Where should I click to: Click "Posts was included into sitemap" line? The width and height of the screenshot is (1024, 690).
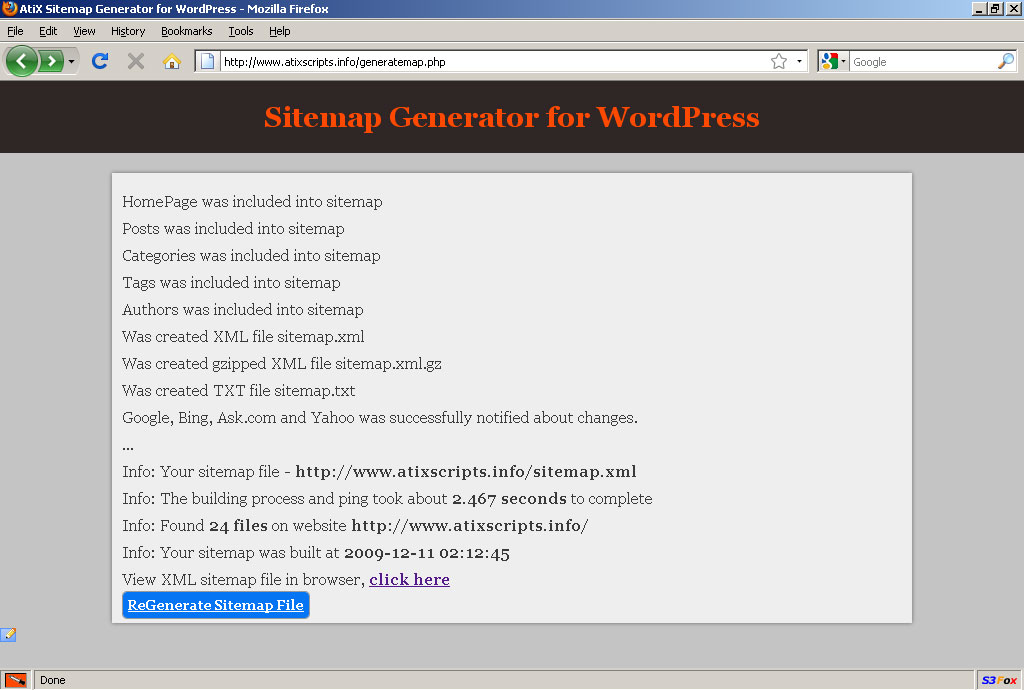click(233, 228)
